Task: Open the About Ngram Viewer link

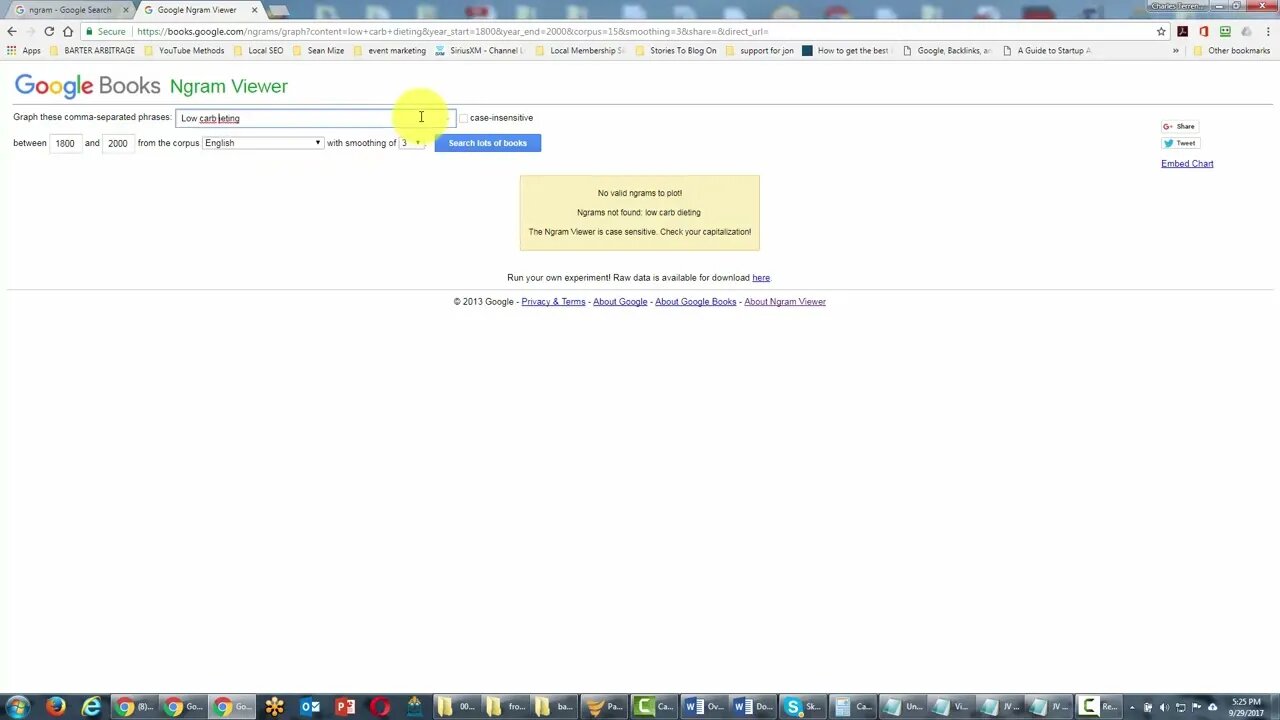Action: [x=785, y=302]
